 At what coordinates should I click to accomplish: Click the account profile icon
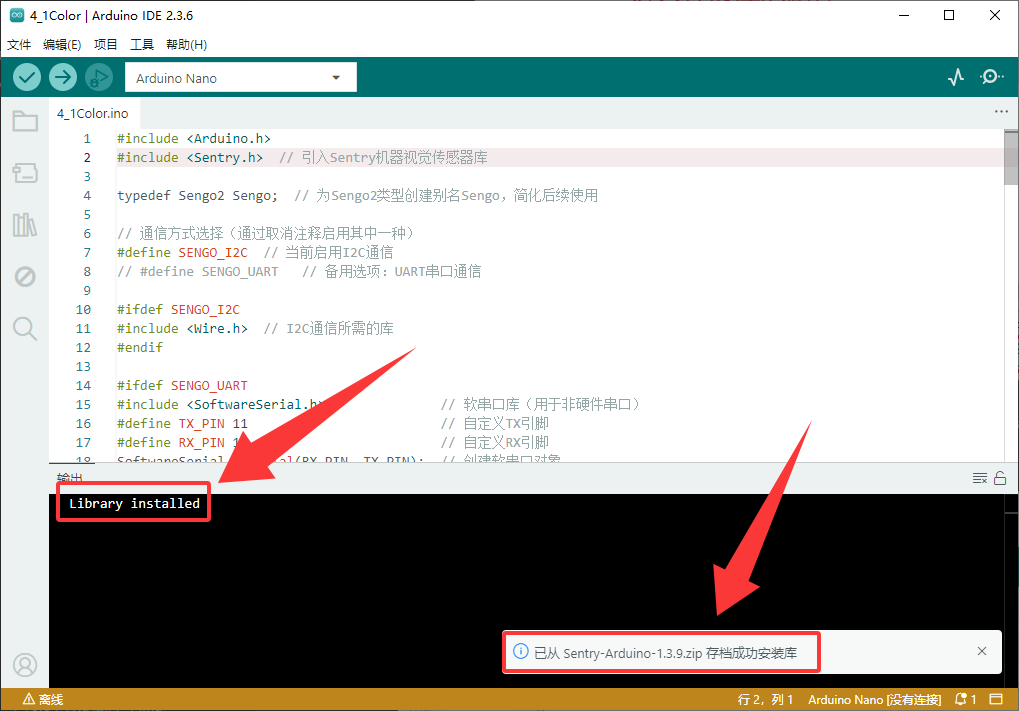(x=25, y=665)
